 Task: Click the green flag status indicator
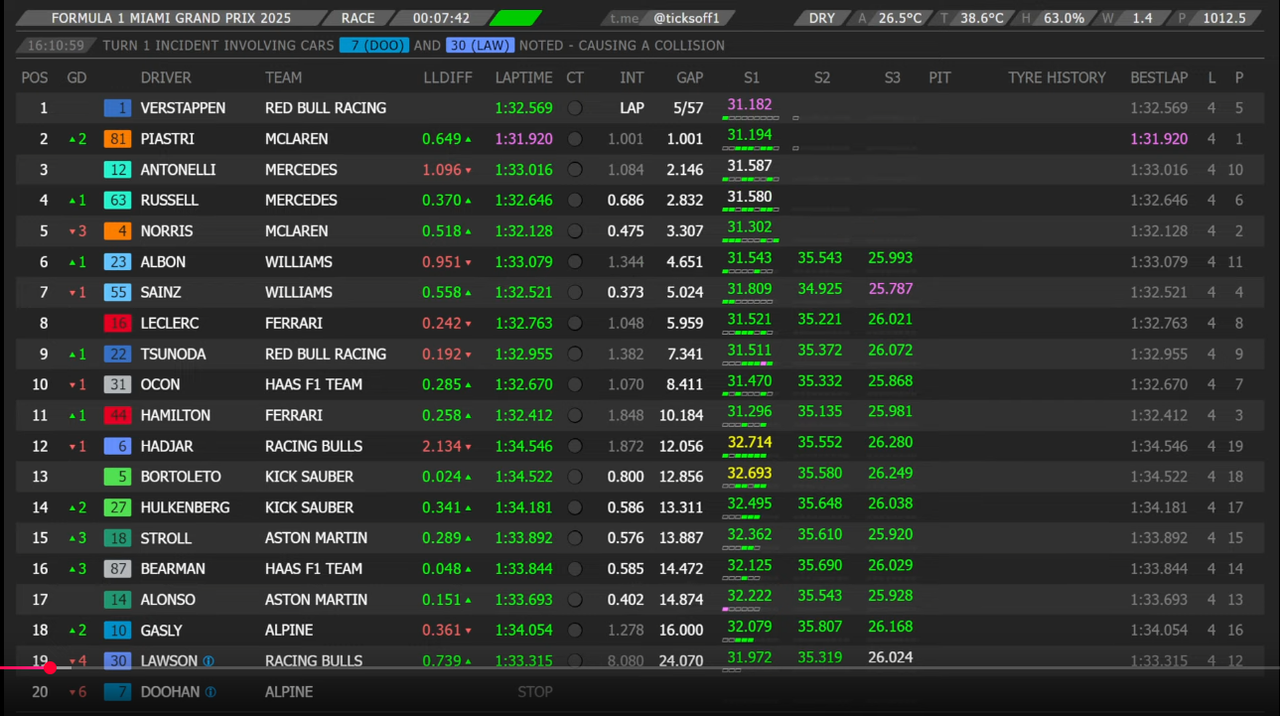(516, 18)
